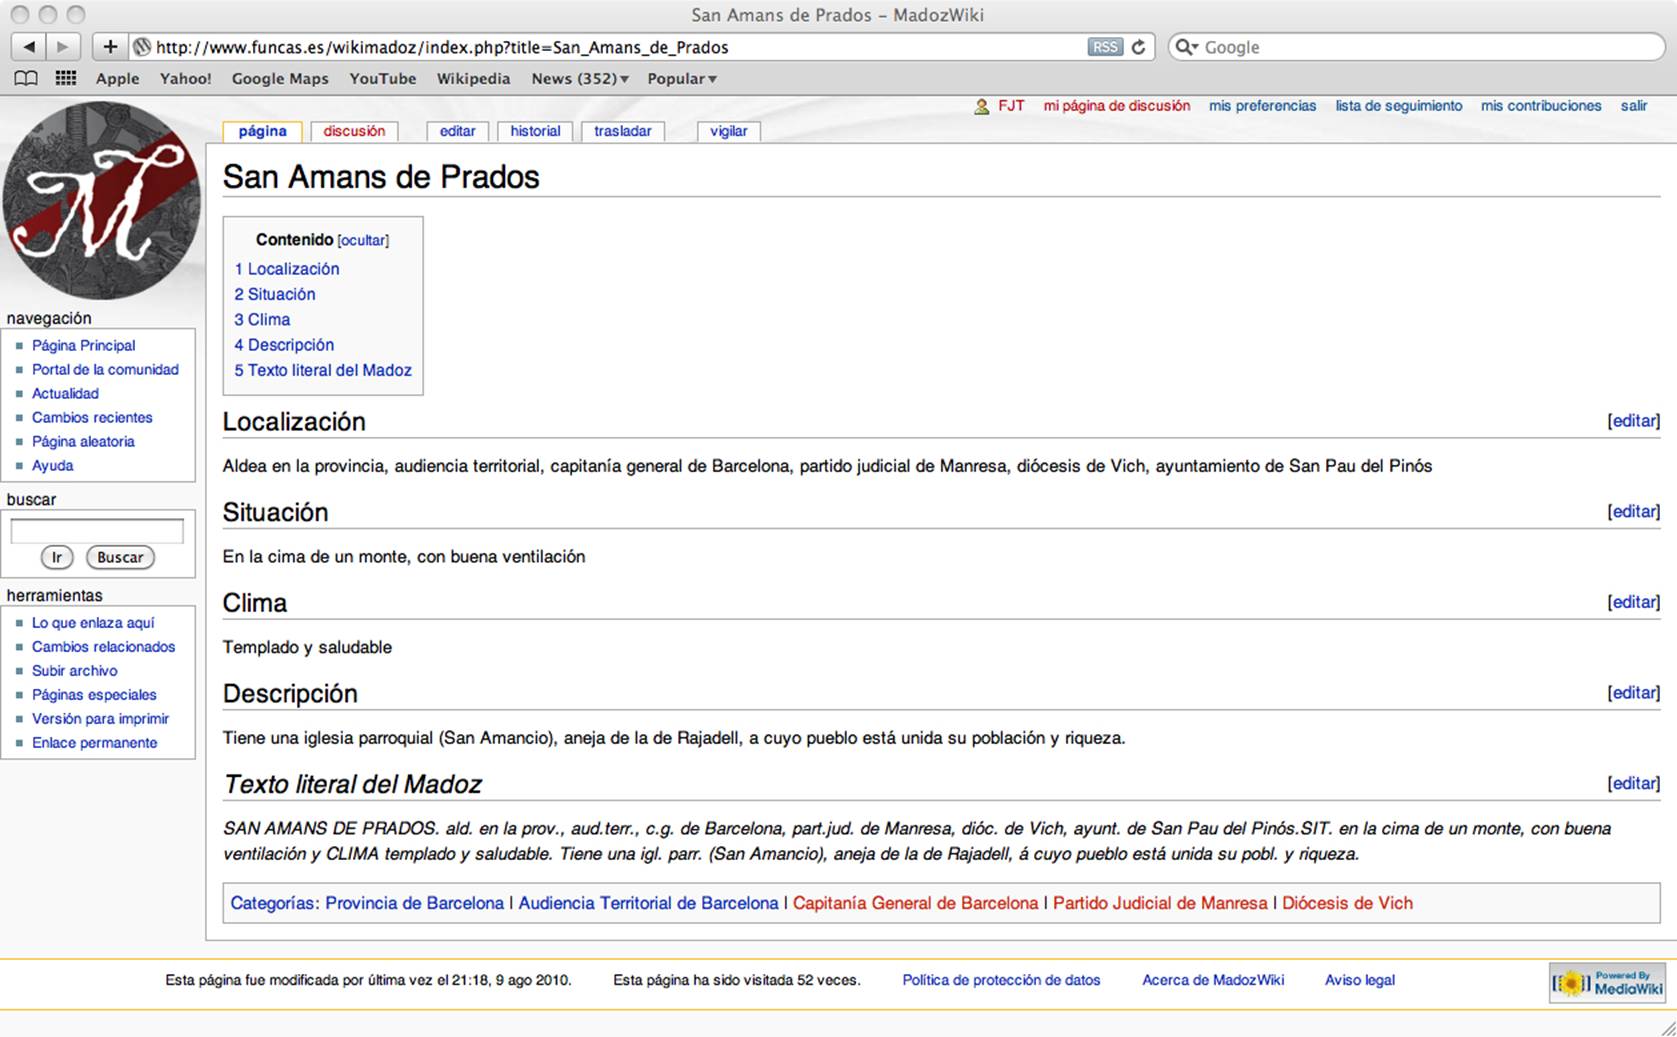Hide the table of contents with ocultar
The width and height of the screenshot is (1677, 1037).
pyautogui.click(x=363, y=241)
